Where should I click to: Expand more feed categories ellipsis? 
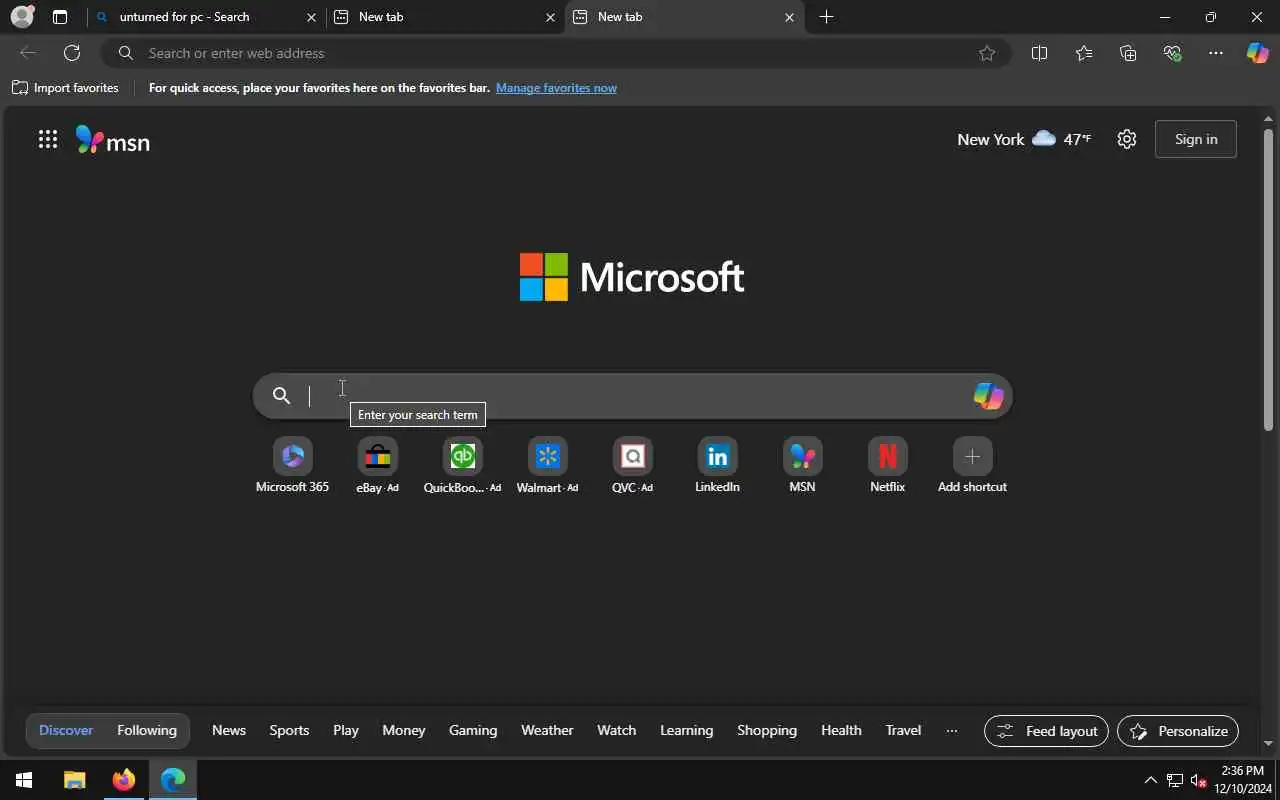click(x=952, y=731)
